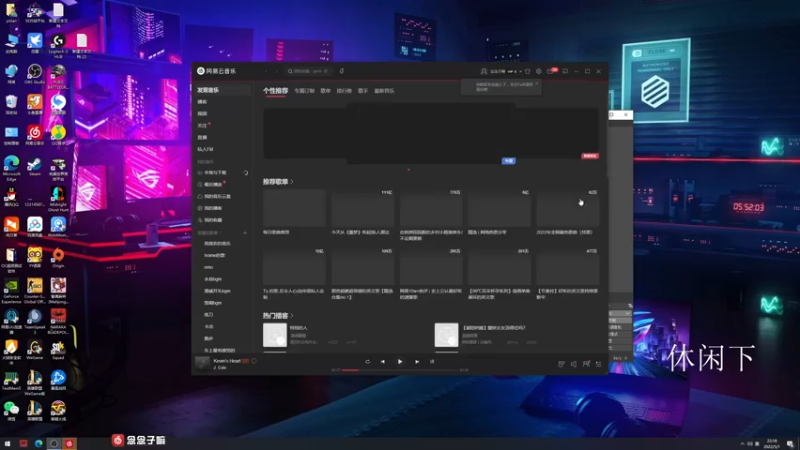The height and width of the screenshot is (450, 800).
Task: Click the search box in title bar
Action: [309, 71]
